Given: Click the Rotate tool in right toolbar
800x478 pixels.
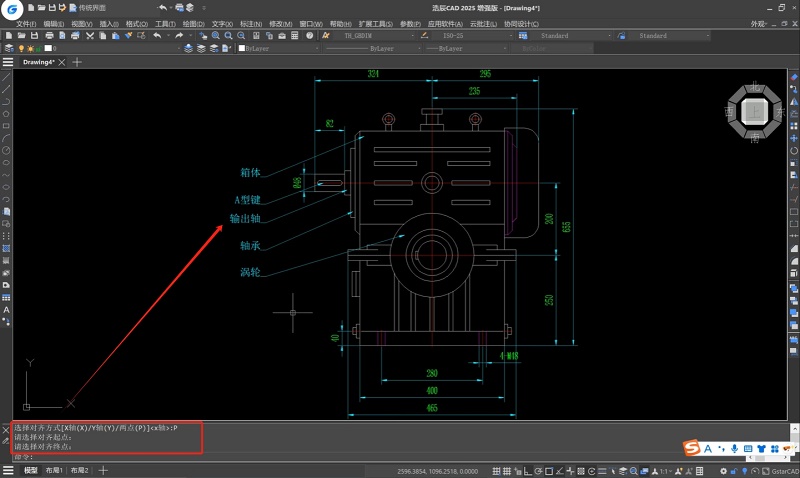Looking at the screenshot, I should pos(794,150).
